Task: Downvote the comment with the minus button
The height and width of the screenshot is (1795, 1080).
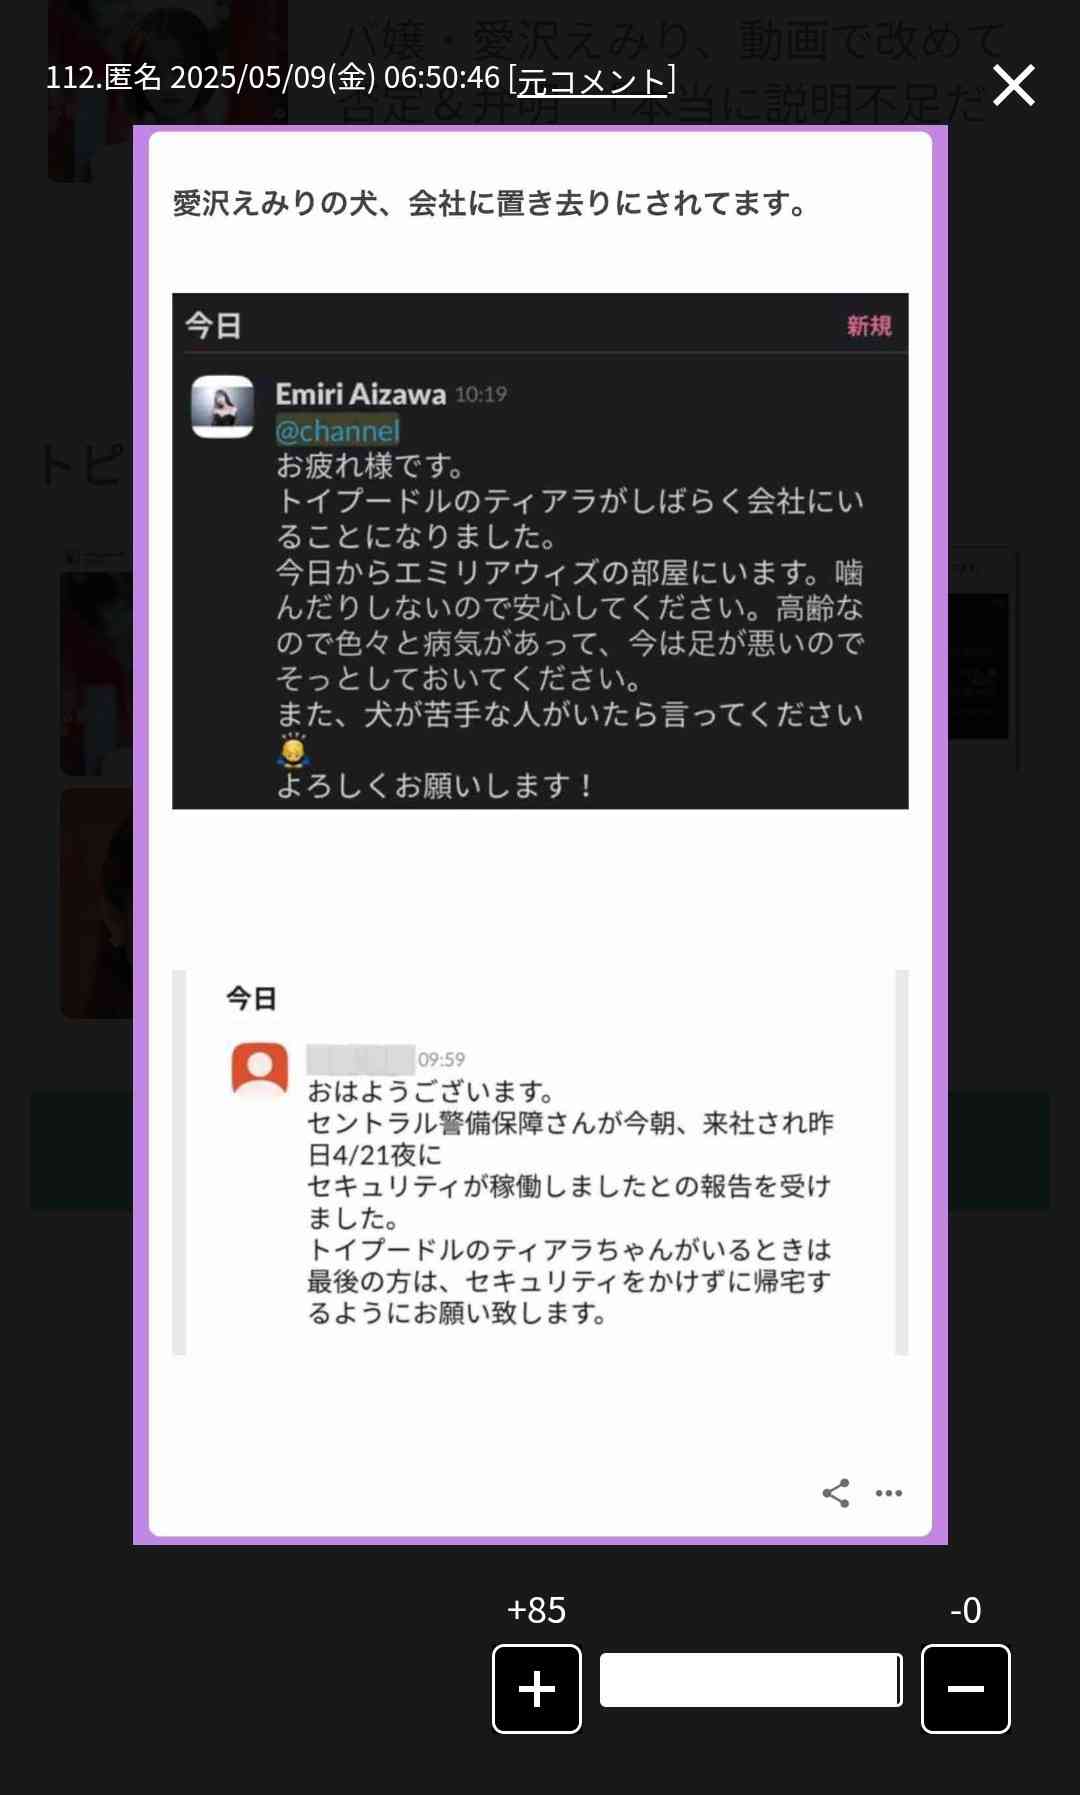Action: pyautogui.click(x=965, y=1688)
